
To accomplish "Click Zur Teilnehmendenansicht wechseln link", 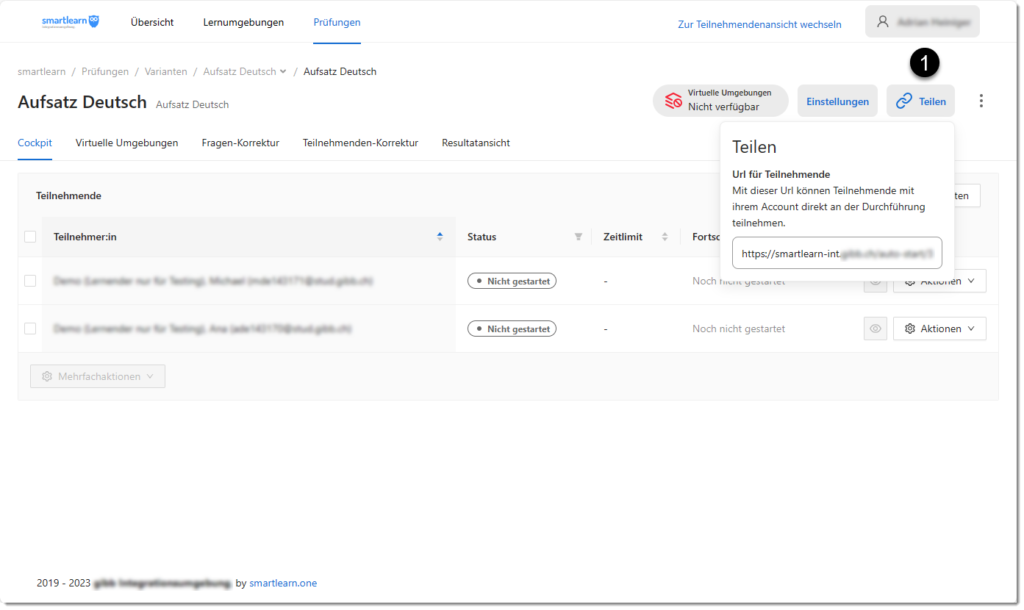I will pyautogui.click(x=759, y=24).
